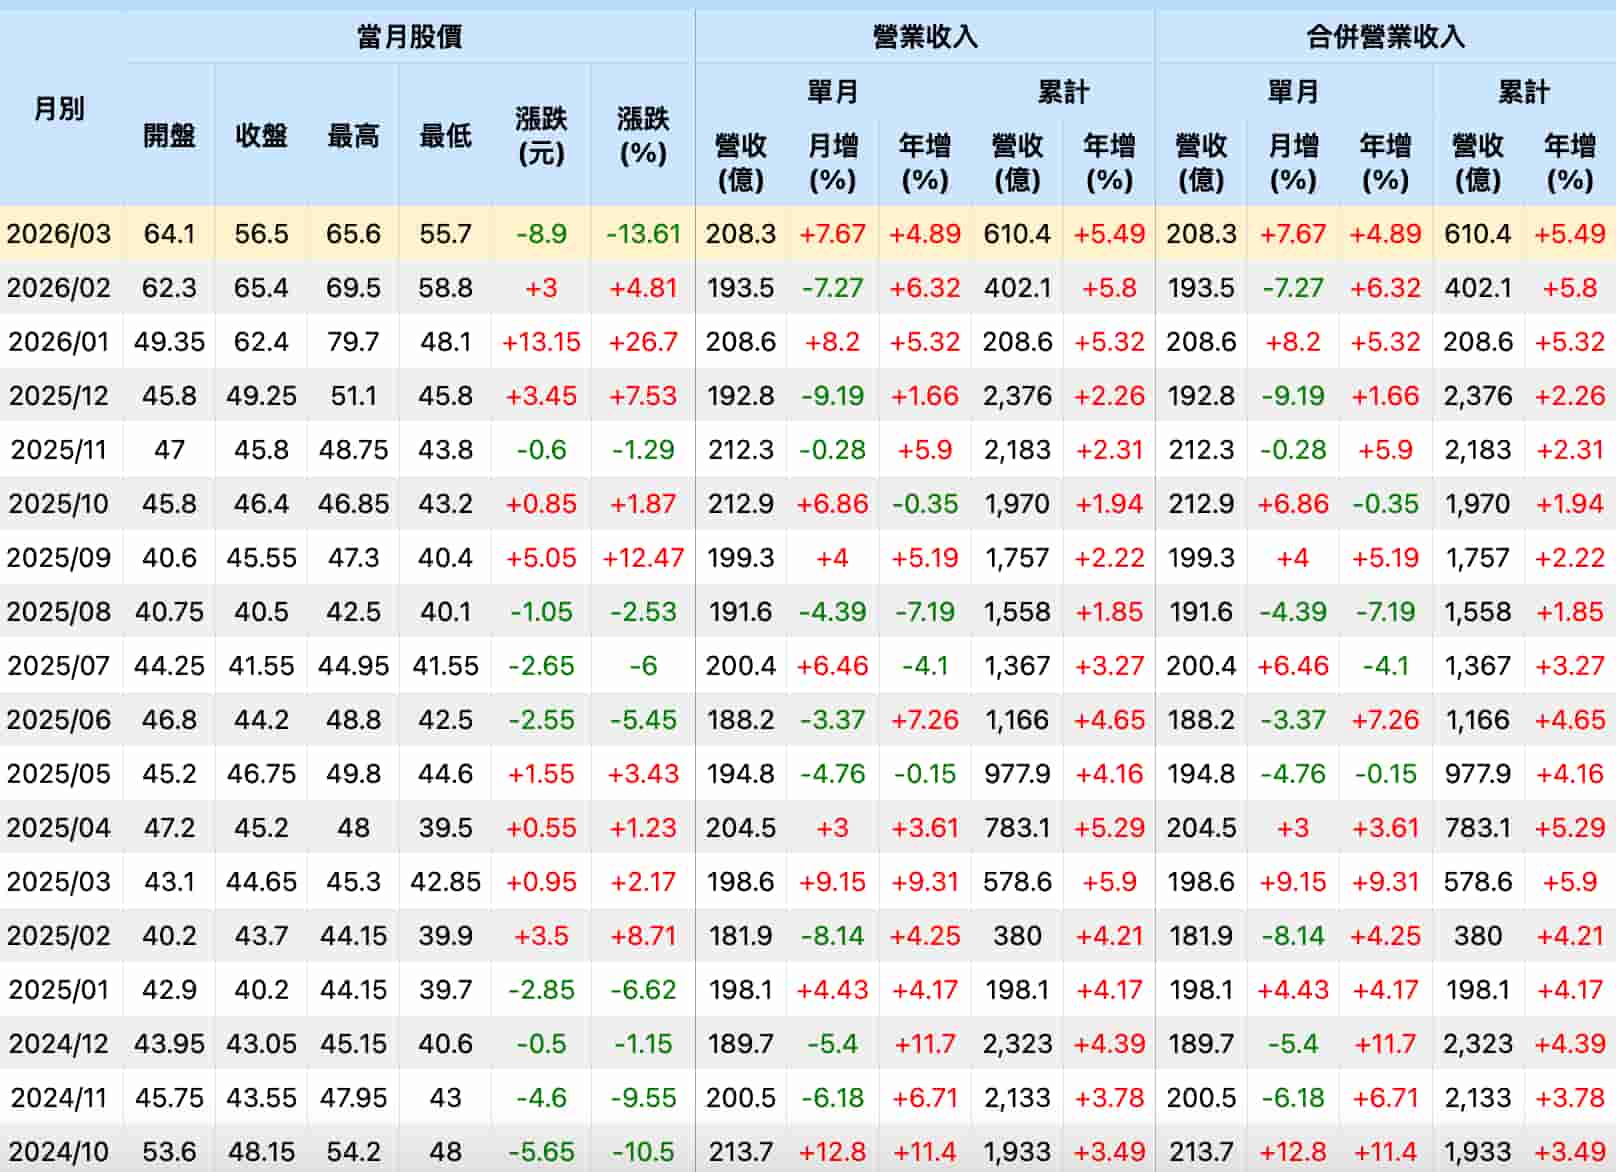Select the 2026/03 month row label
The height and width of the screenshot is (1172, 1616).
[59, 234]
